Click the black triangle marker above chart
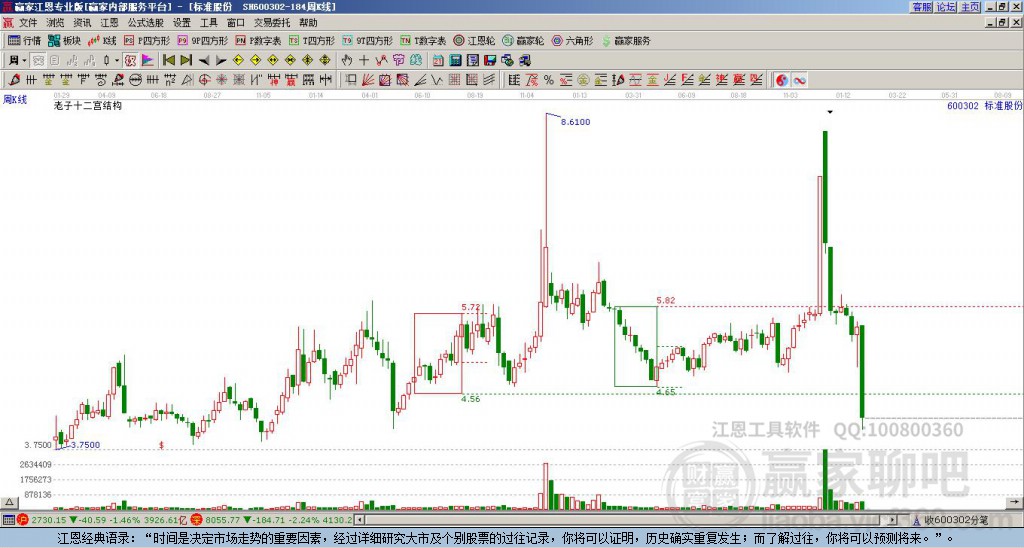 pyautogui.click(x=829, y=112)
